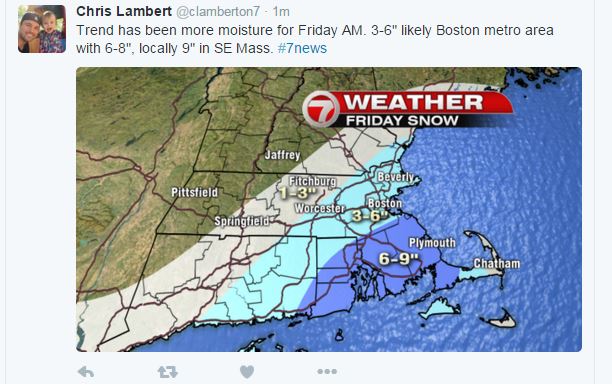Click the 3-6" snowfall label near Boston
This screenshot has height=384, width=612.
coord(370,216)
